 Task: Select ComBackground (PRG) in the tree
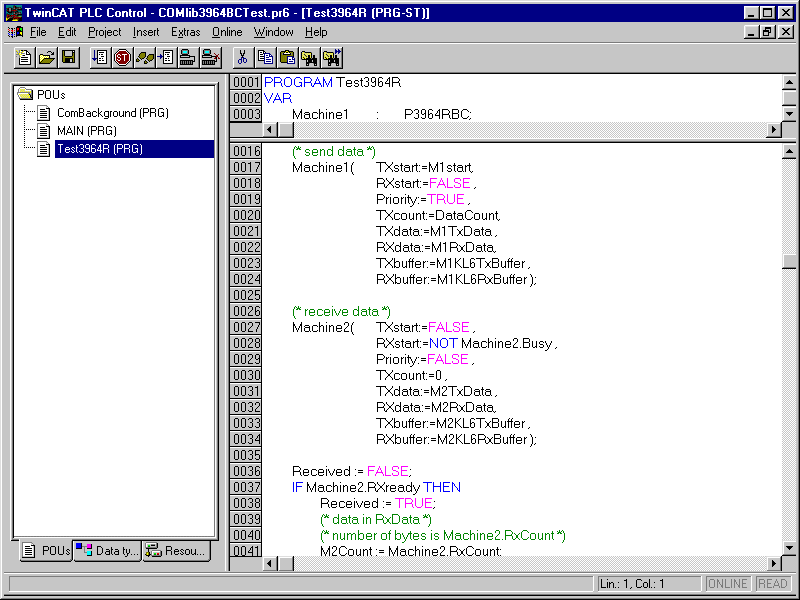click(113, 113)
